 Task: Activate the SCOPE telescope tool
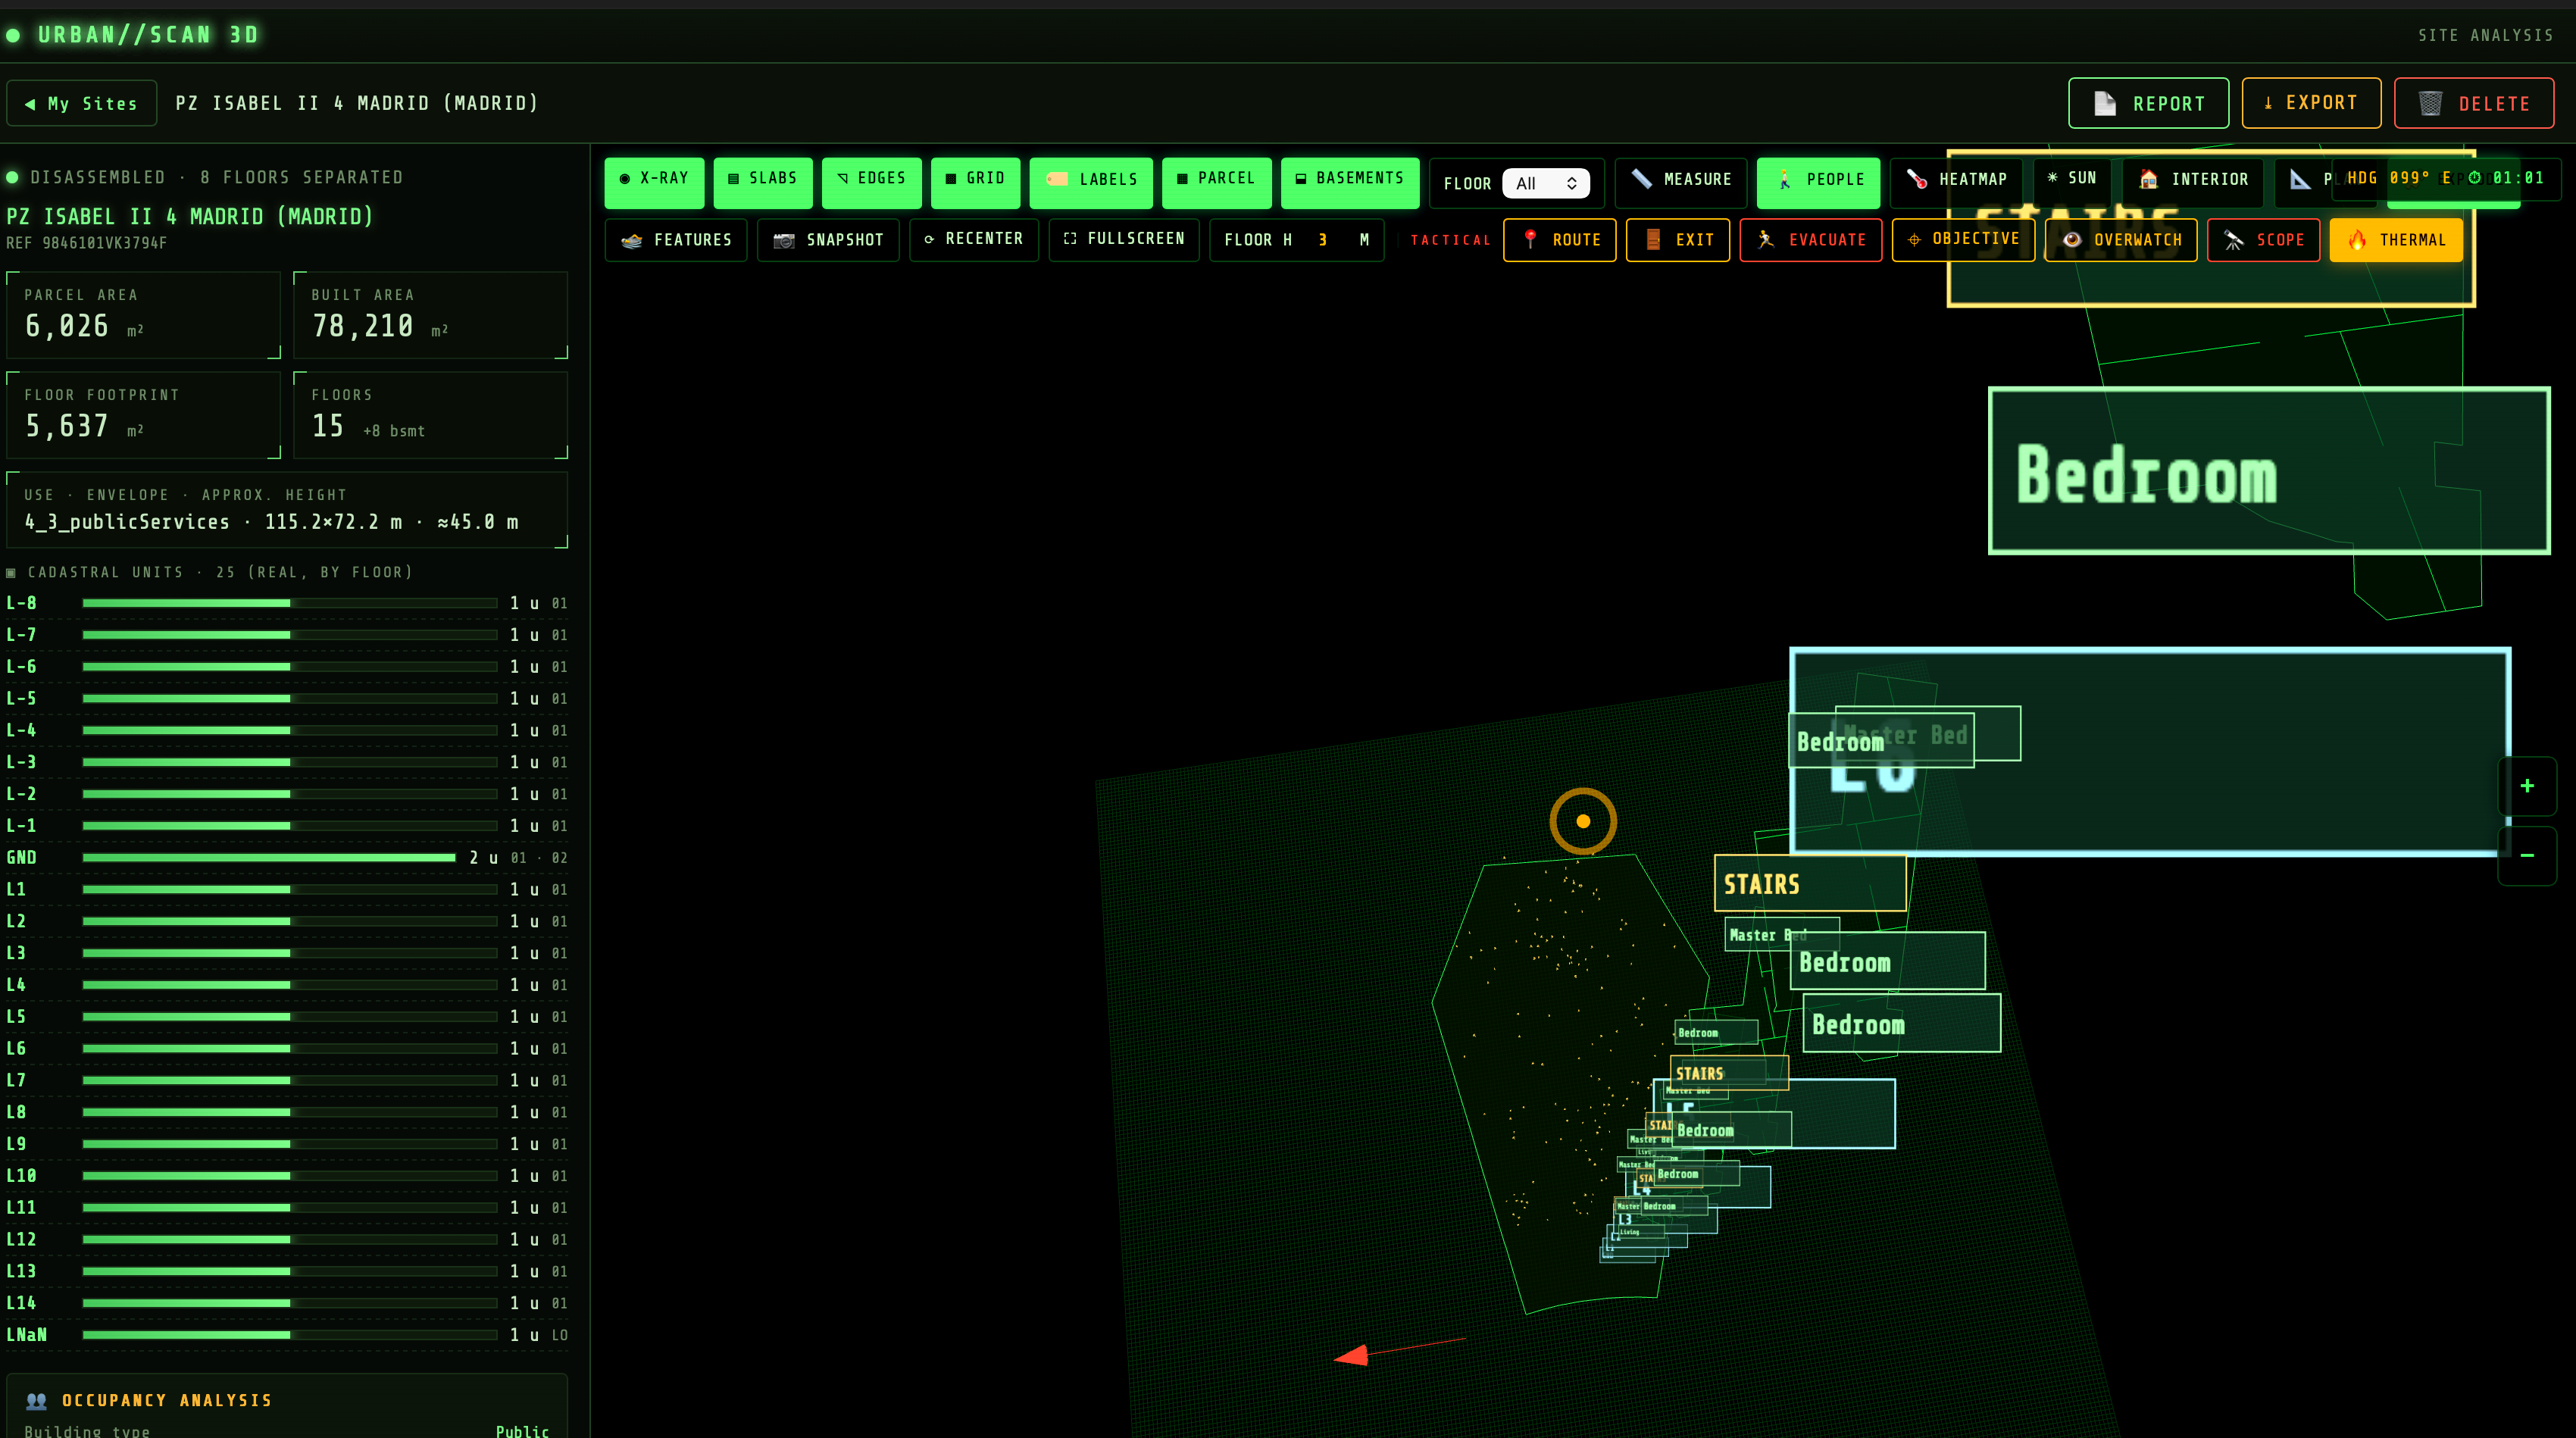point(2264,240)
